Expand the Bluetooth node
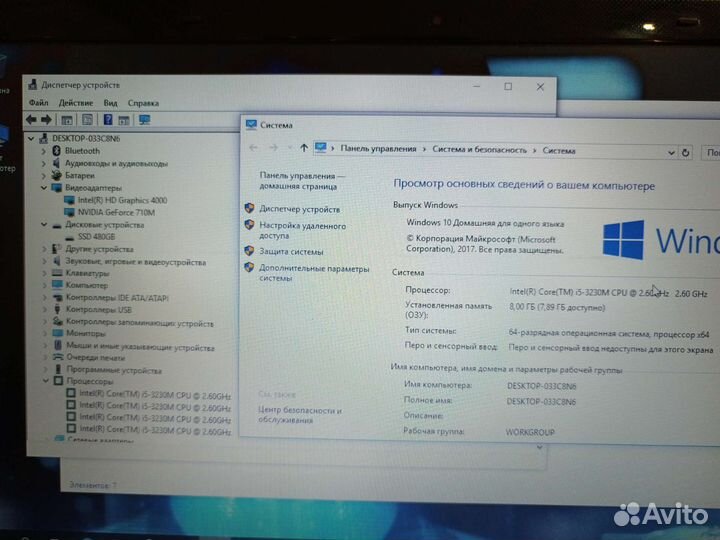Image resolution: width=720 pixels, height=540 pixels. pos(44,151)
